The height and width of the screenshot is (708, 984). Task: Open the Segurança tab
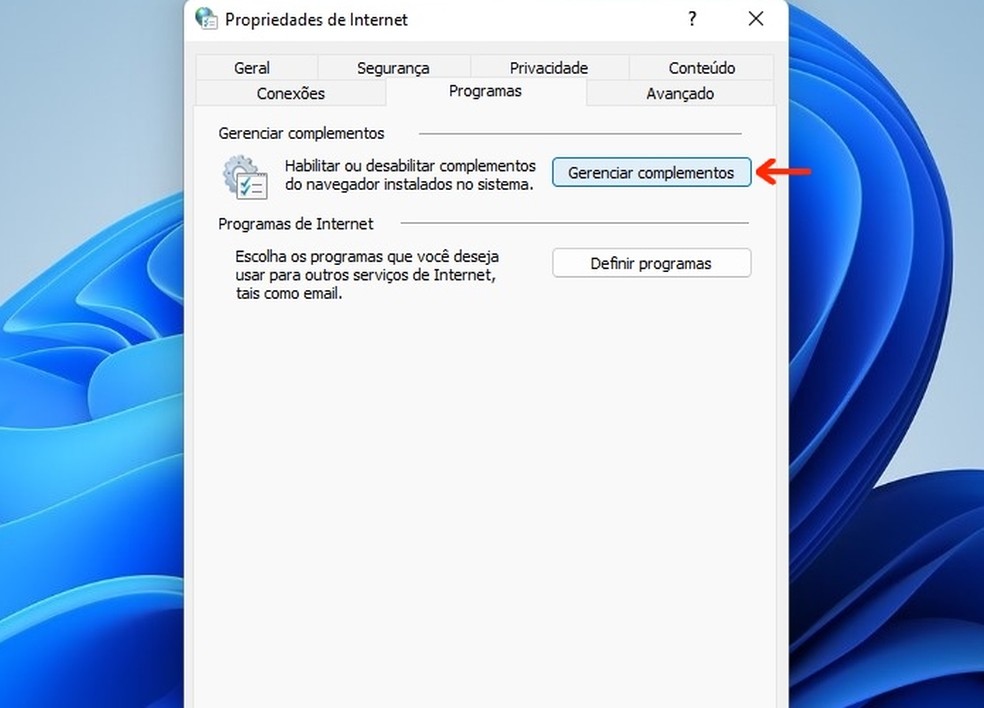[x=393, y=68]
